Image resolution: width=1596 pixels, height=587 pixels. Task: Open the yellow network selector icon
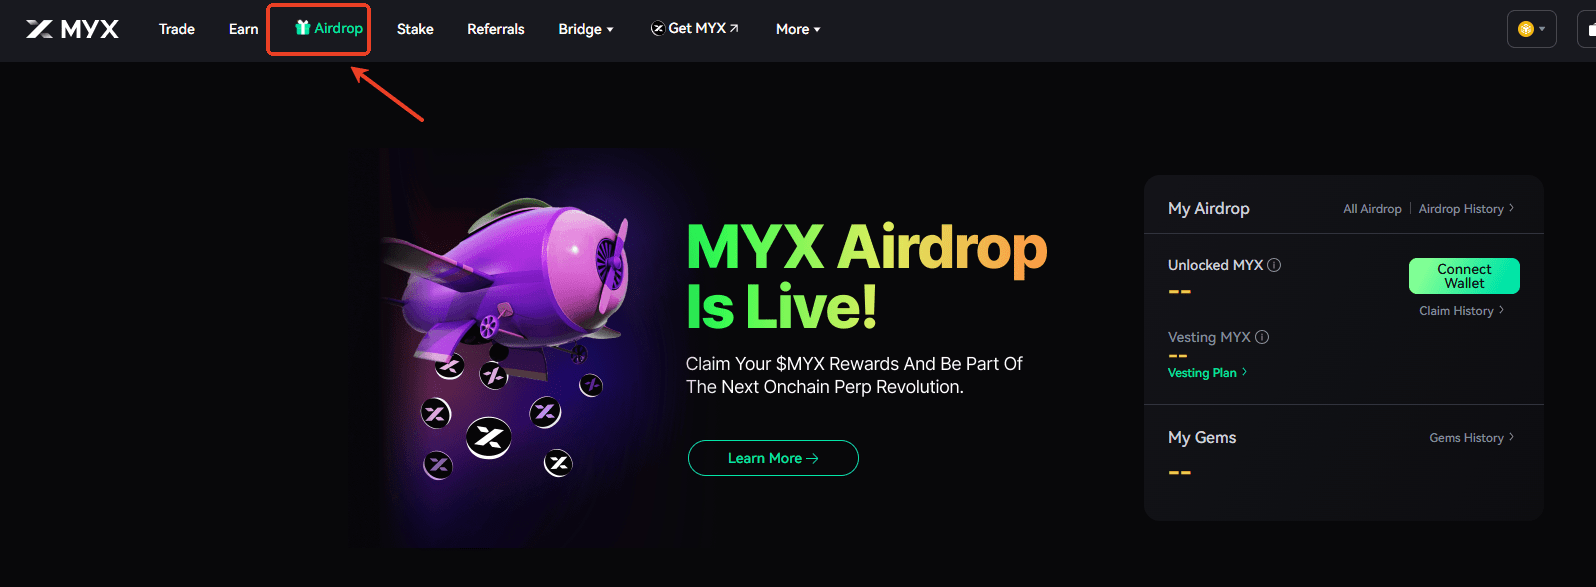coord(1525,29)
